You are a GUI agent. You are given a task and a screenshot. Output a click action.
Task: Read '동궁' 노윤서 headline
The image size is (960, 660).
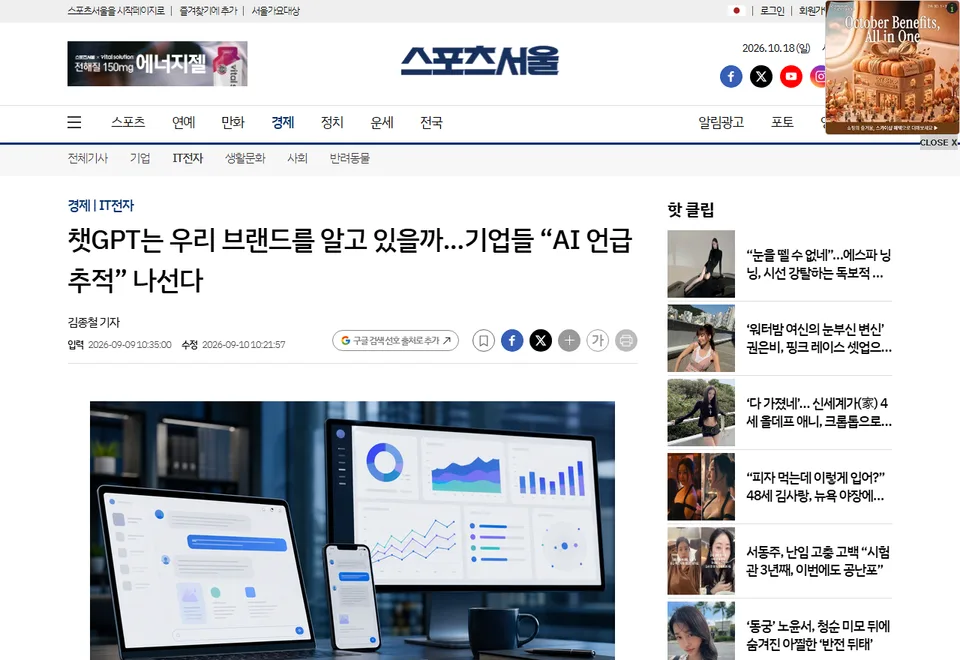[818, 635]
